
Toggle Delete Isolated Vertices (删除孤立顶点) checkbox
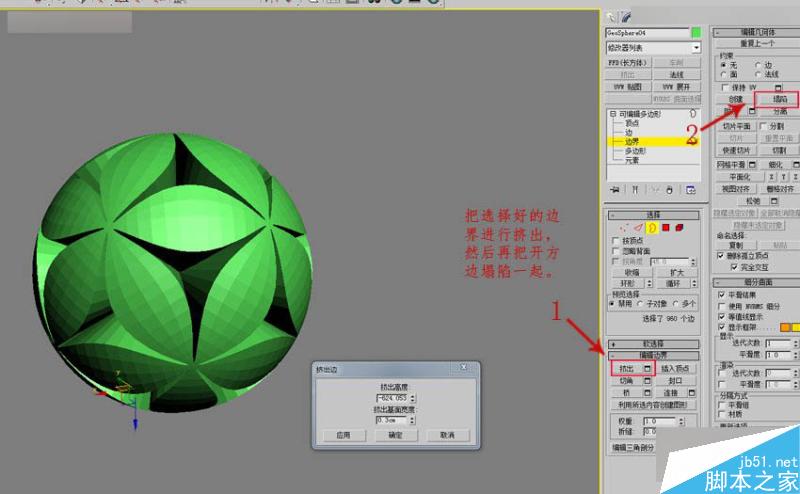[720, 255]
